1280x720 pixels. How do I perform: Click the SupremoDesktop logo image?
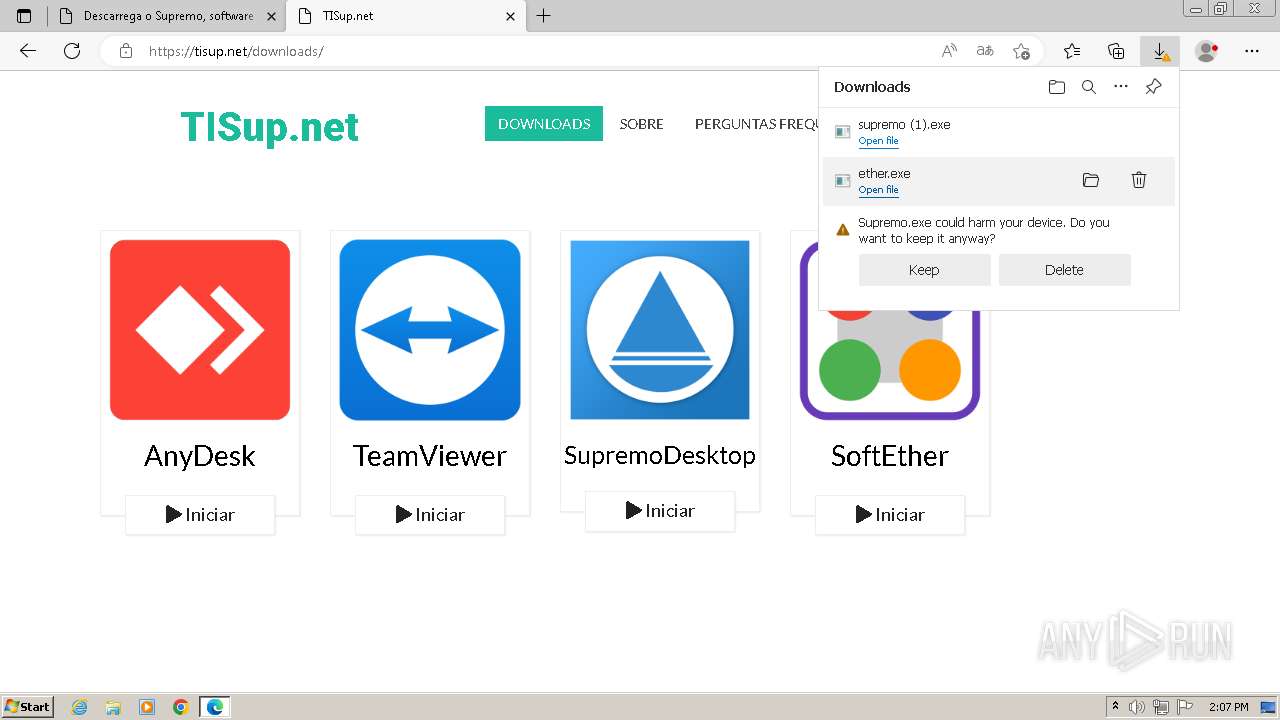(x=660, y=330)
